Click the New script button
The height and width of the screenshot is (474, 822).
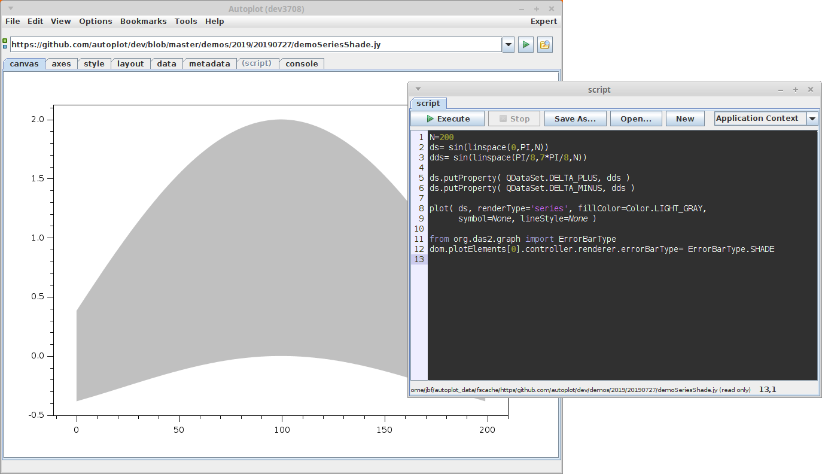point(685,118)
